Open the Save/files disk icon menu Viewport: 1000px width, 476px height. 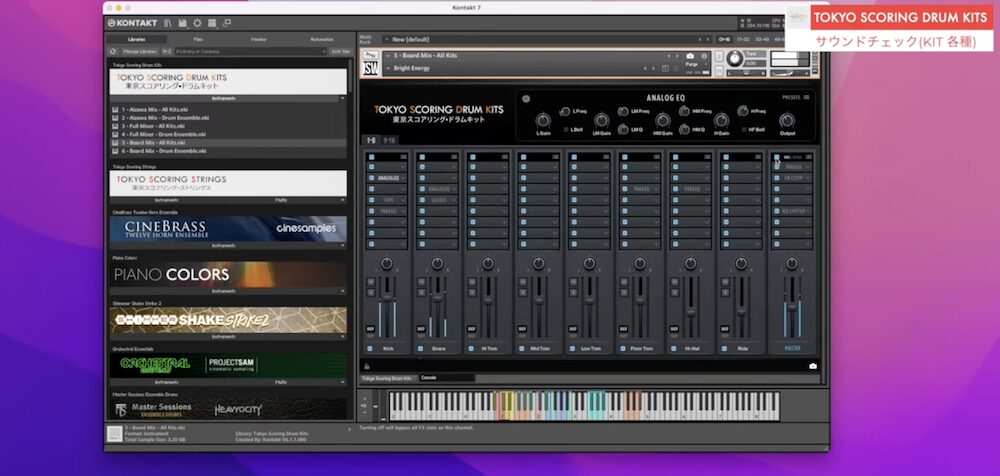click(x=183, y=23)
